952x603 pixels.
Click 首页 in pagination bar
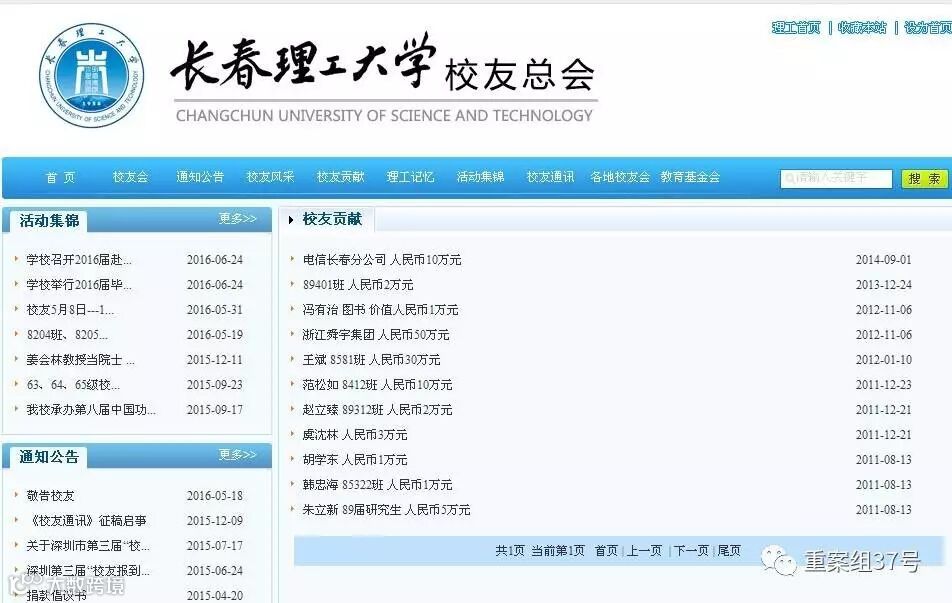click(606, 551)
